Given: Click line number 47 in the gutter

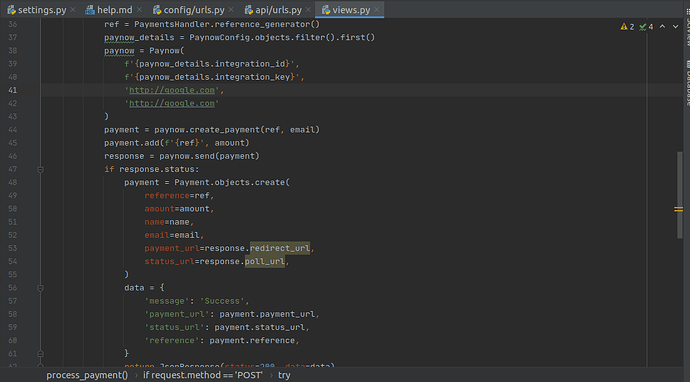Looking at the screenshot, I should tap(12, 169).
